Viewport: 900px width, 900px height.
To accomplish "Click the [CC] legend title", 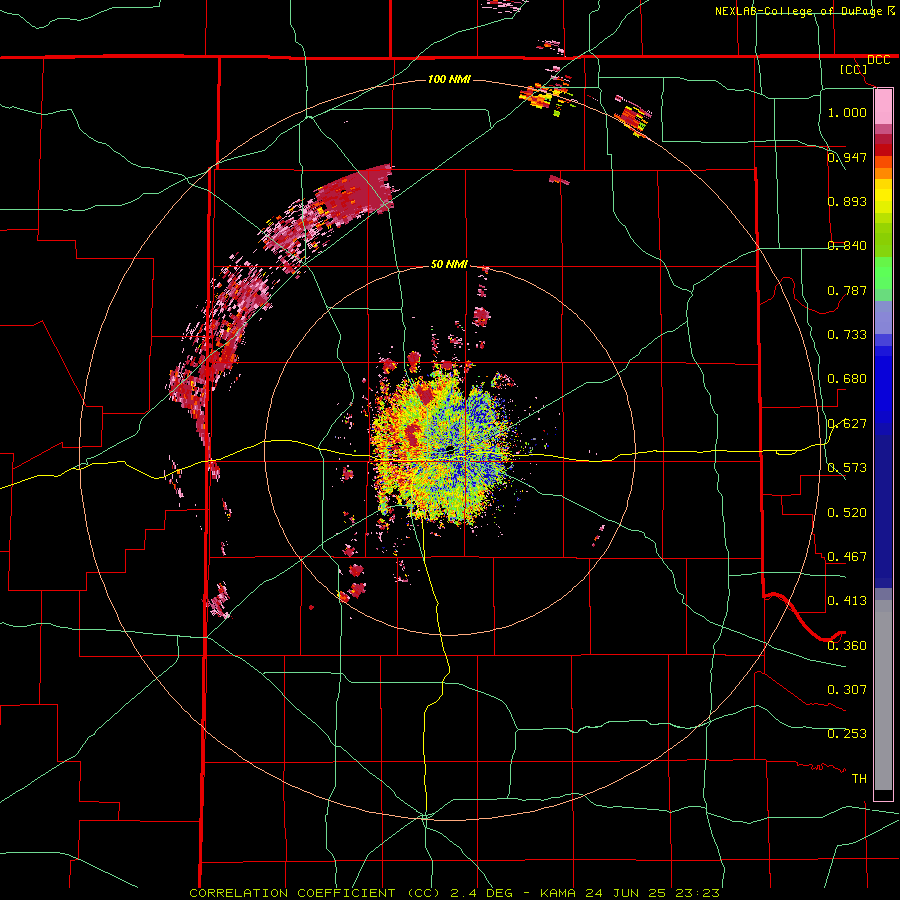I will click(x=854, y=69).
